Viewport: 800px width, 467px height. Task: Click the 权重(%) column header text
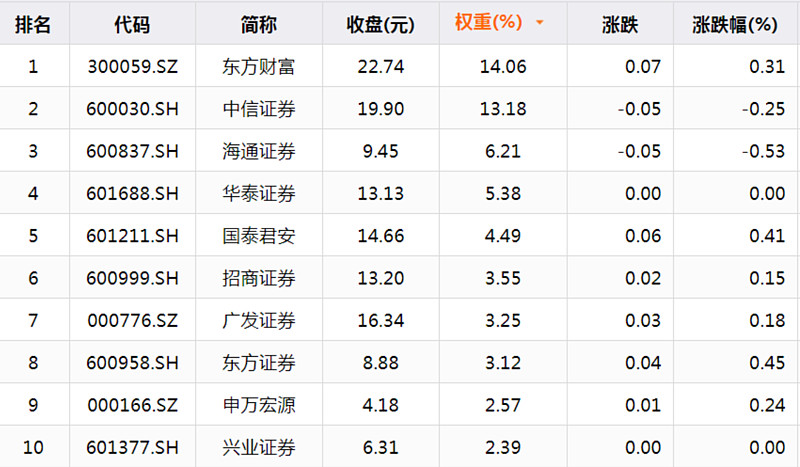pyautogui.click(x=488, y=22)
